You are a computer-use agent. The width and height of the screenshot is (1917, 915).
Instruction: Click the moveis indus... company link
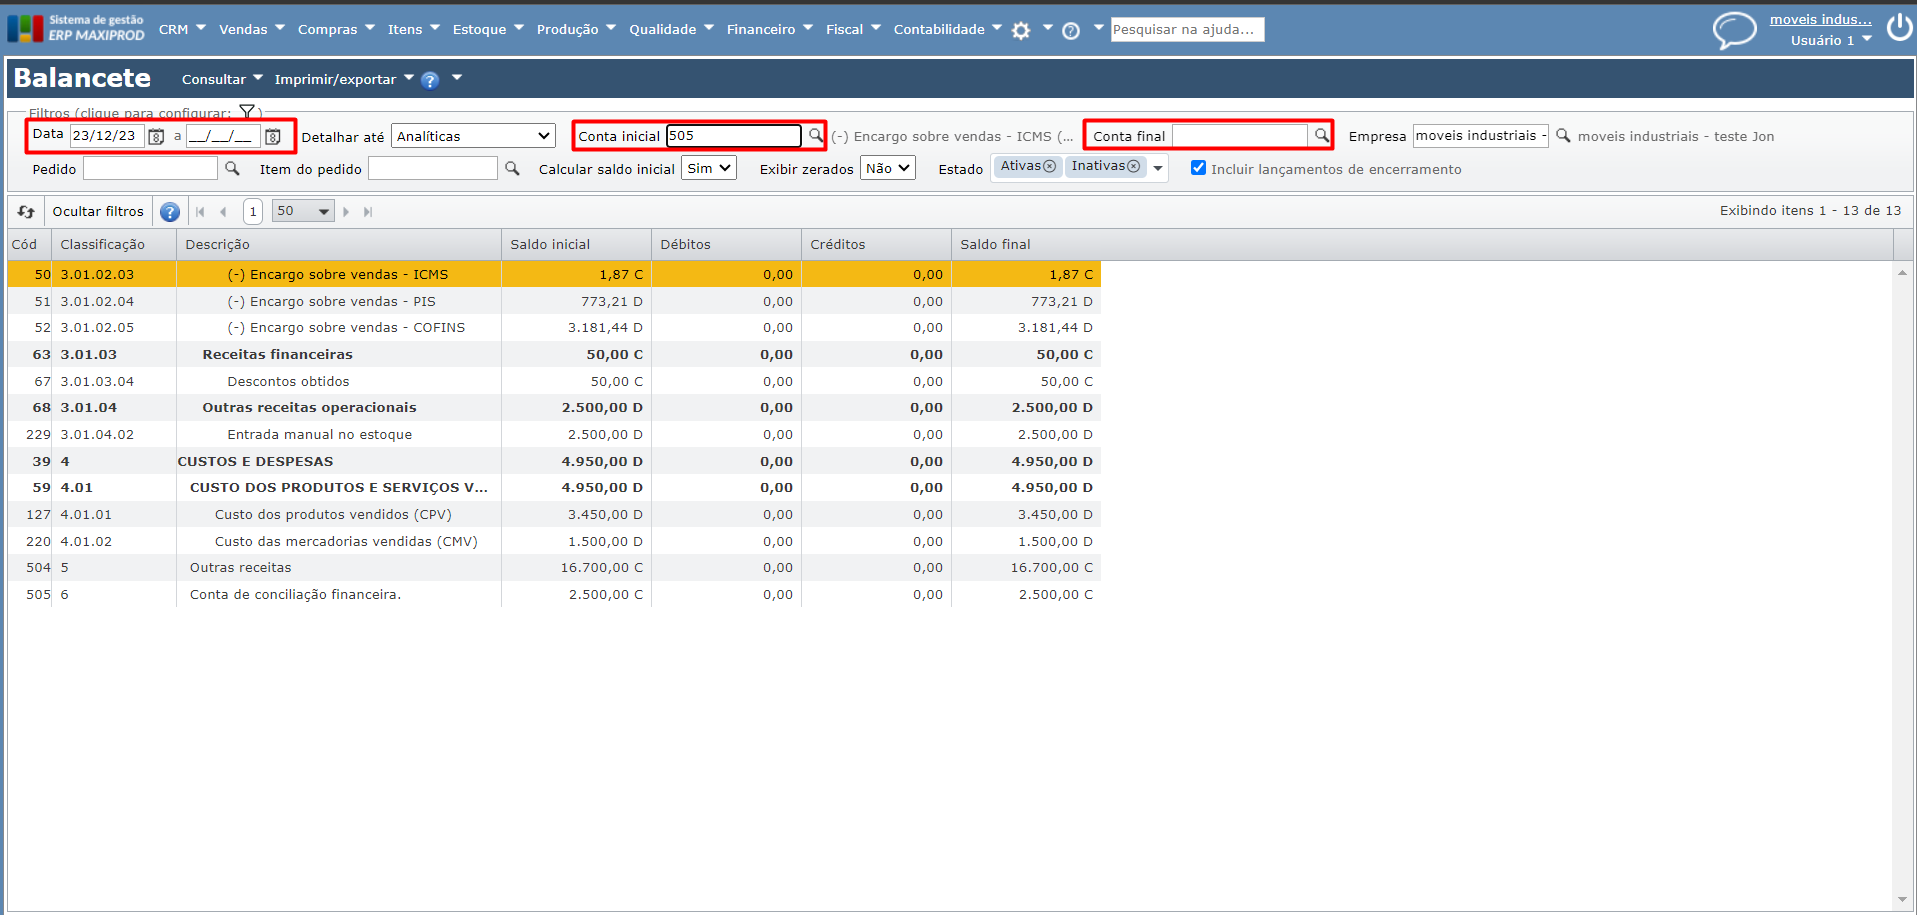(1820, 20)
